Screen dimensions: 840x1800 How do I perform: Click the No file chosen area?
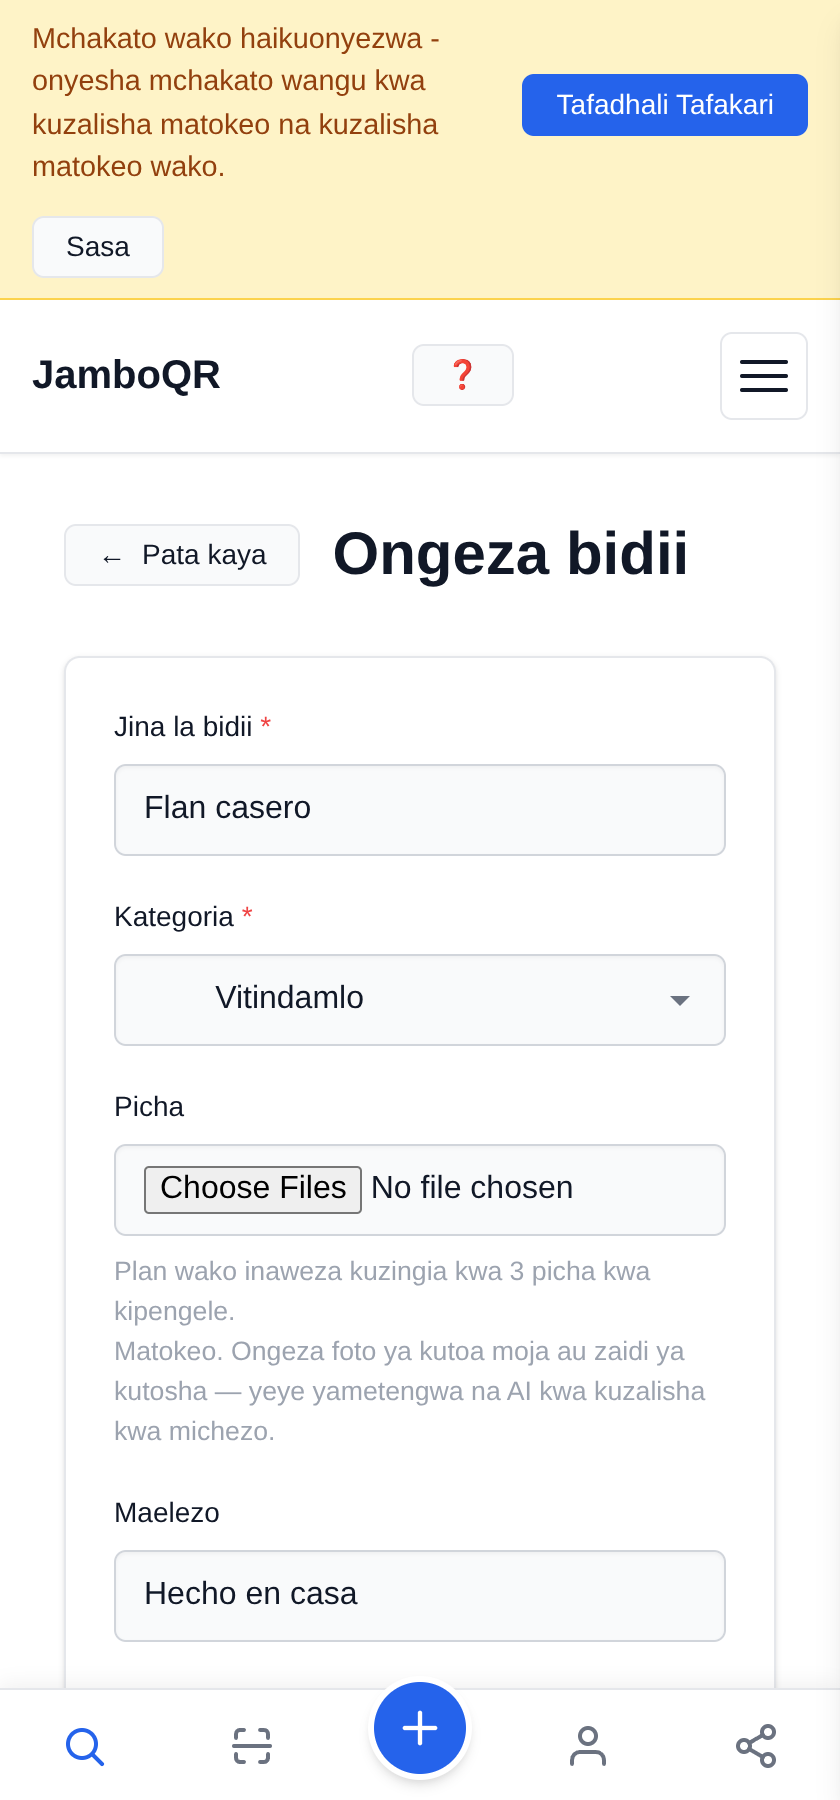[x=472, y=1188]
